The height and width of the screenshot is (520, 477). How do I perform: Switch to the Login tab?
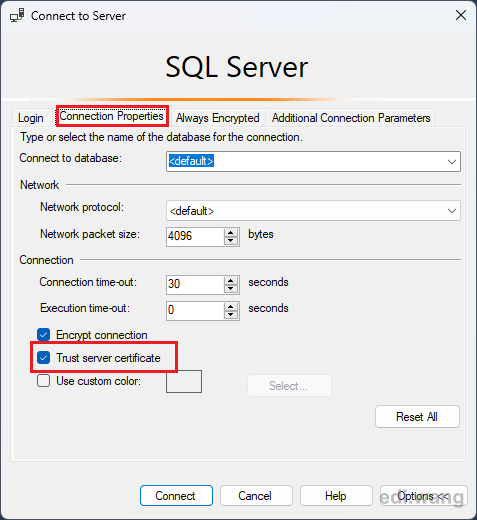(x=31, y=118)
